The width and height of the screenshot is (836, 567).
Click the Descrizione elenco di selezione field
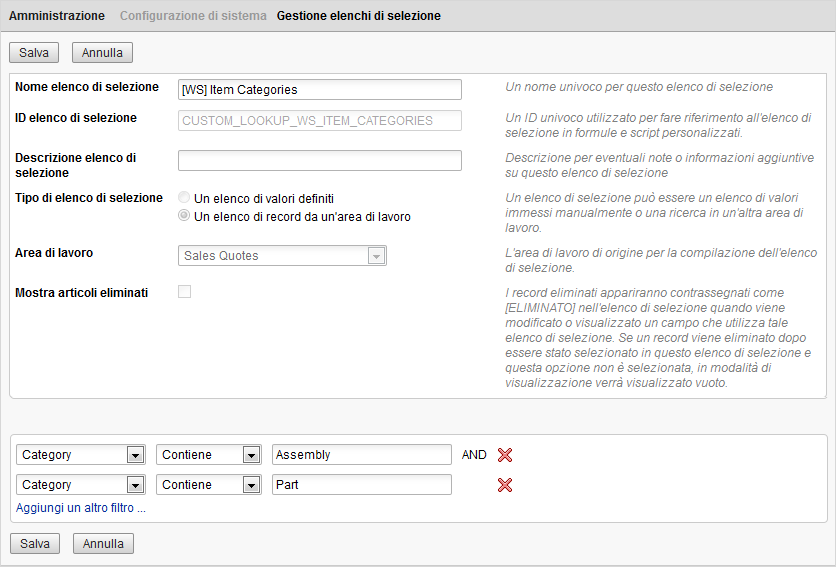320,161
